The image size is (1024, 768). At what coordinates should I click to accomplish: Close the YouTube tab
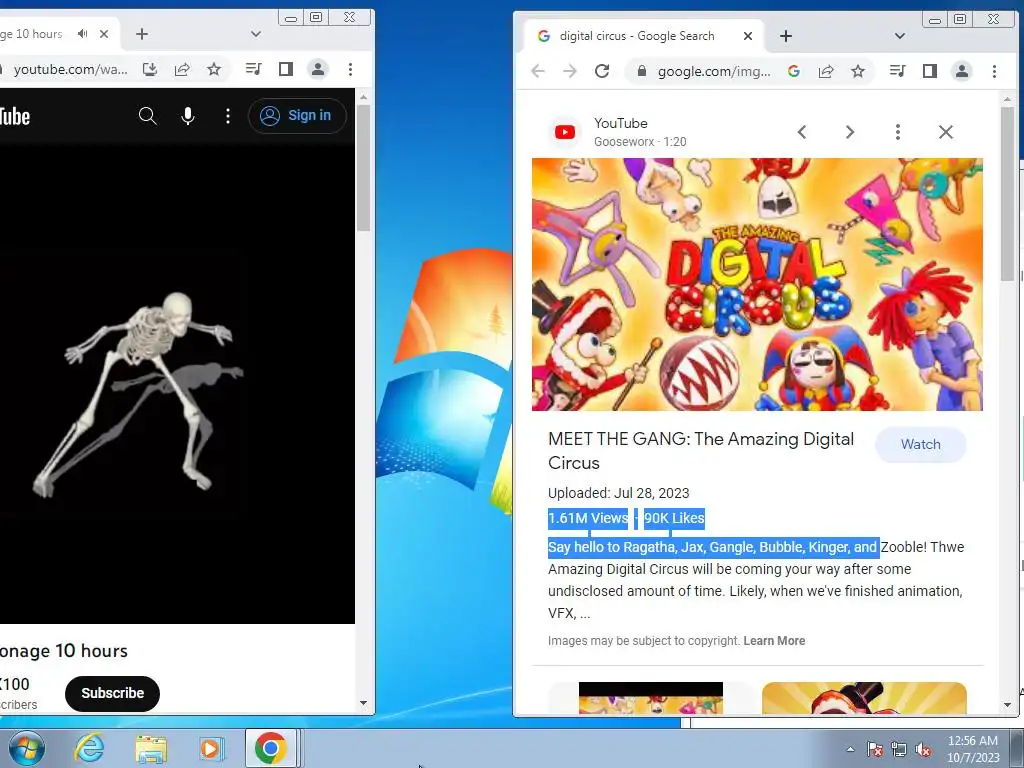point(104,34)
